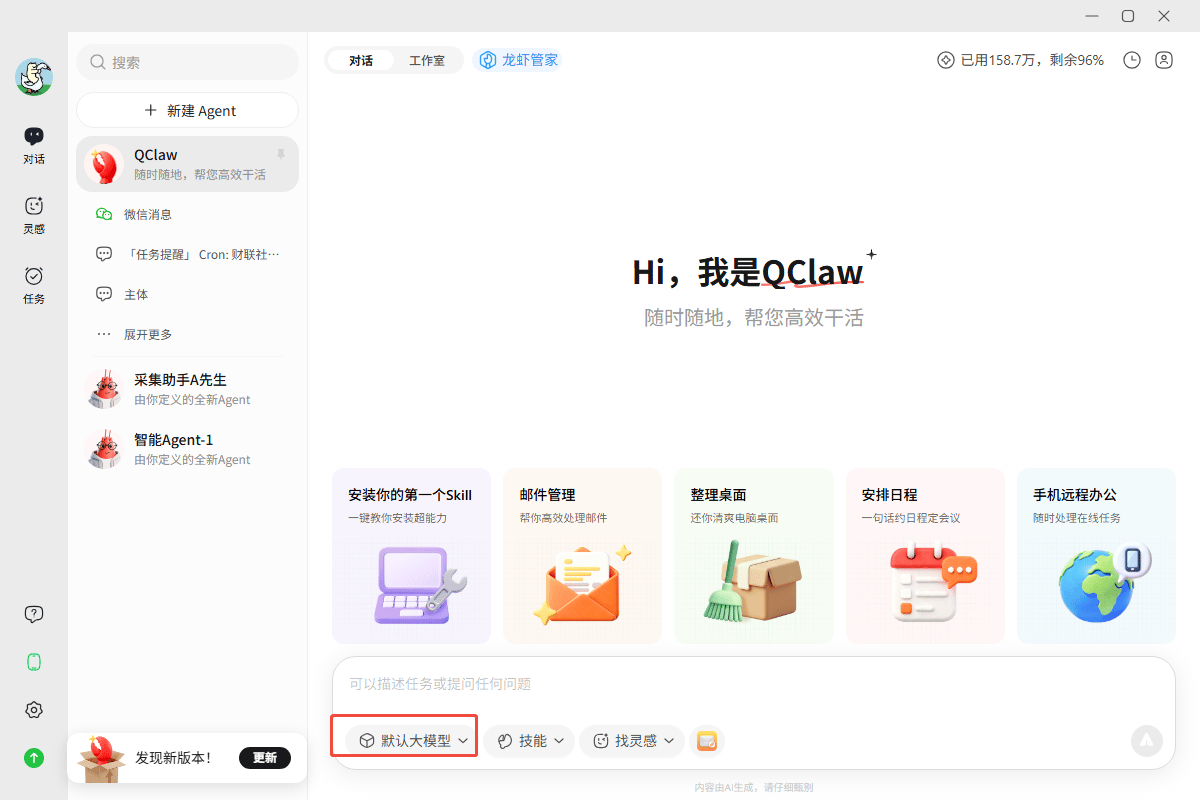Open the 整理桌面 card
Viewport: 1200px width, 800px height.
754,556
